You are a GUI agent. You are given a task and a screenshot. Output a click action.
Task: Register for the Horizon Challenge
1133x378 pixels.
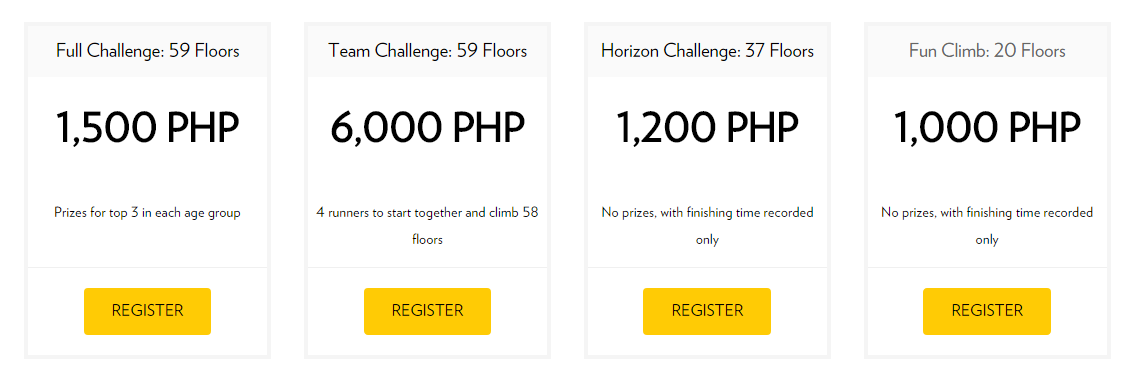(707, 311)
